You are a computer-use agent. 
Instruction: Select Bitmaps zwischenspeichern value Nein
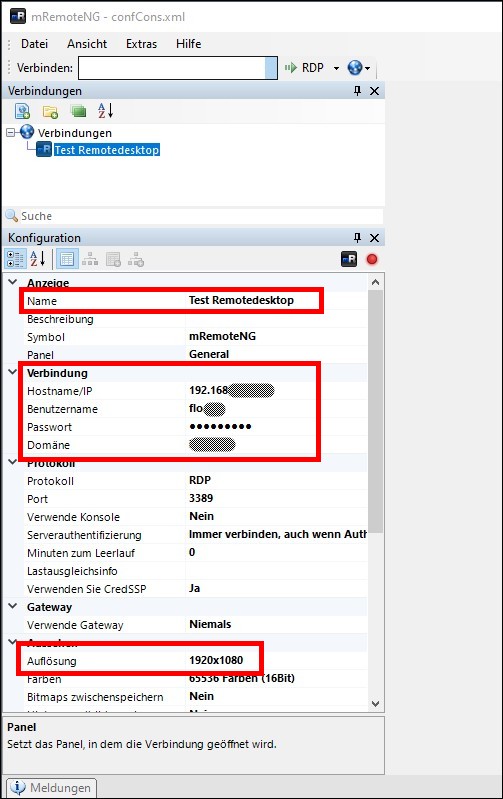tap(201, 696)
